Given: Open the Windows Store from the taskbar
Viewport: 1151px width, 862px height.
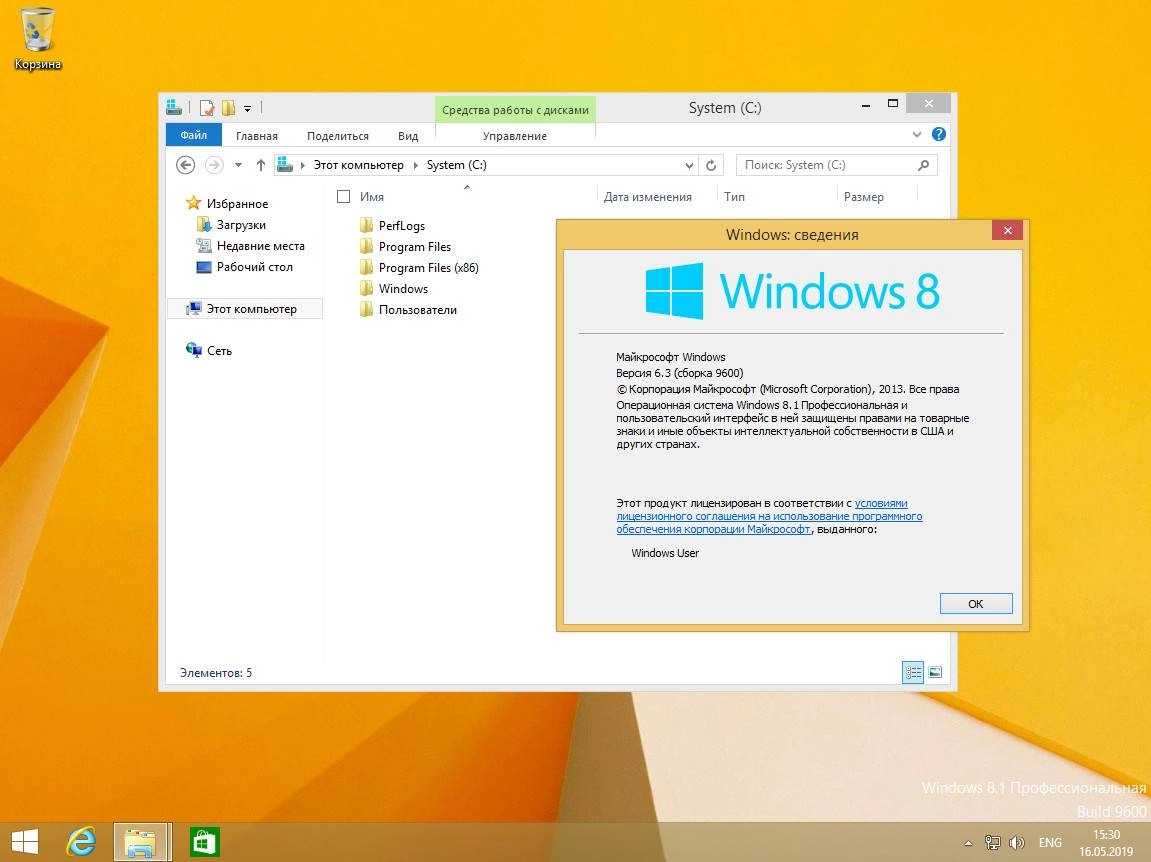Looking at the screenshot, I should pyautogui.click(x=205, y=841).
